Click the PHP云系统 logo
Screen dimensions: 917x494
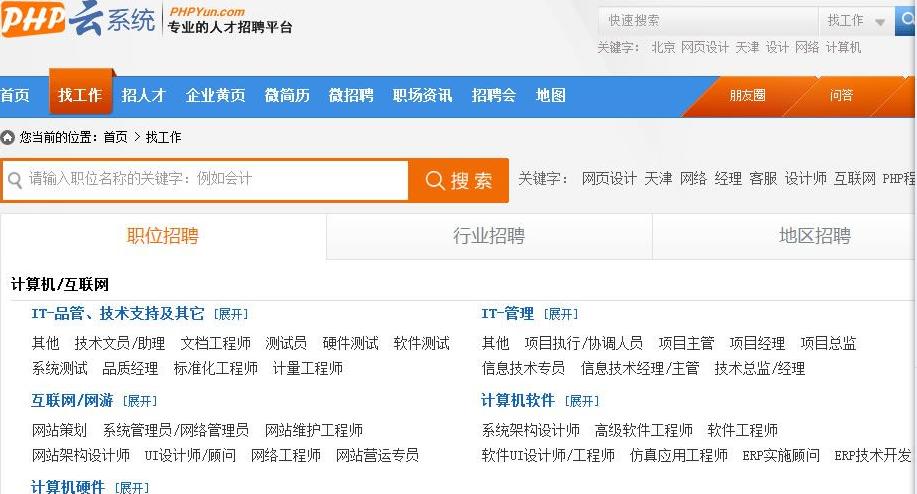(80, 19)
